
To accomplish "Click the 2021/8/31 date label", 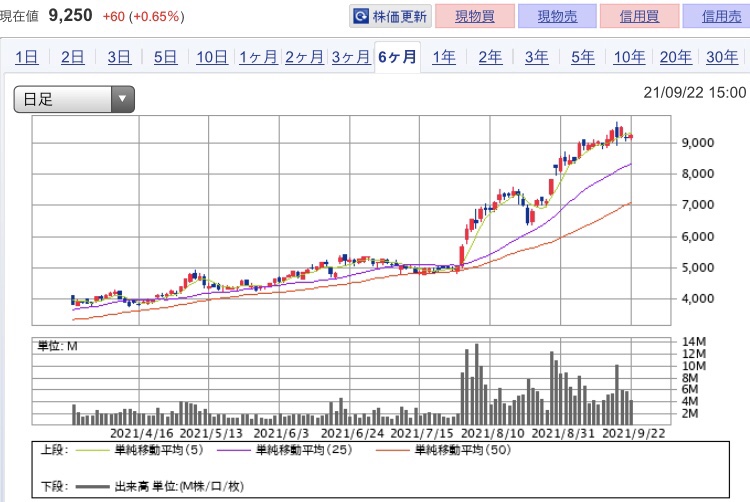I will tap(563, 434).
